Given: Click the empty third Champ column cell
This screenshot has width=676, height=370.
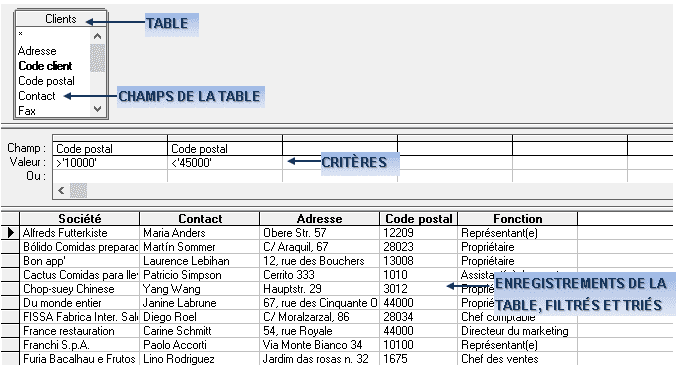Looking at the screenshot, I should [340, 149].
